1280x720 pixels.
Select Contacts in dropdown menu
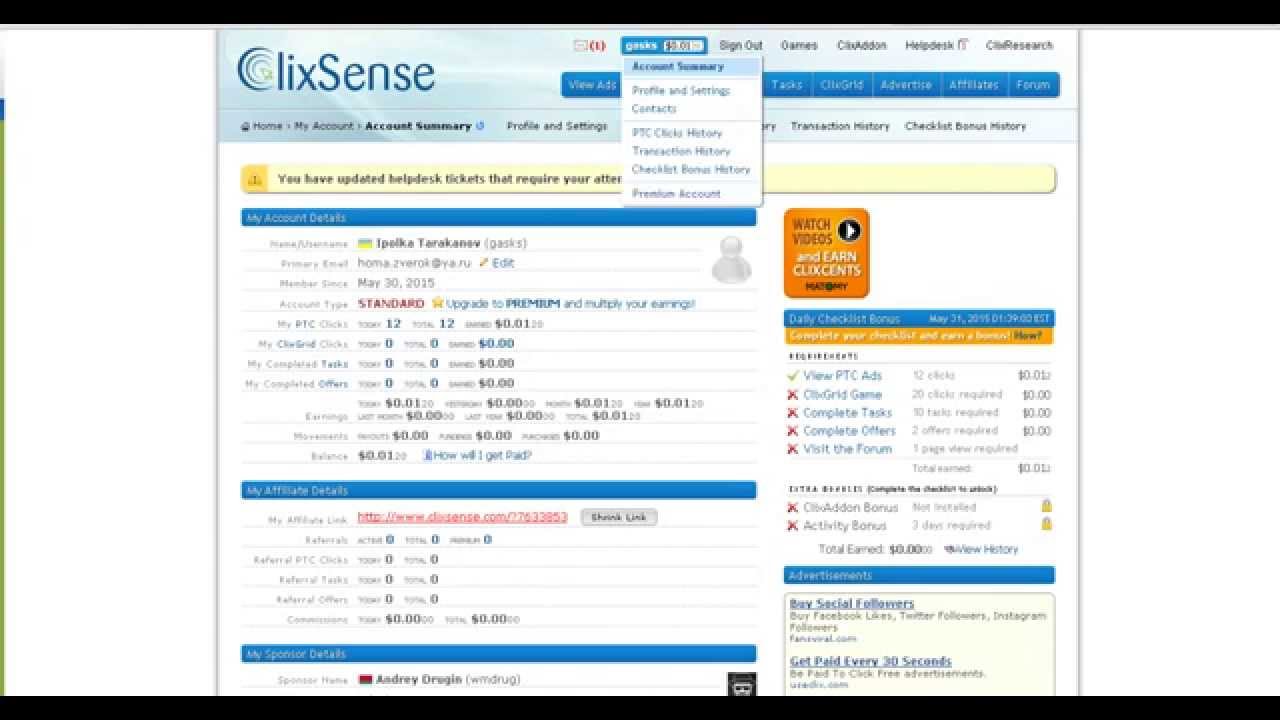point(654,109)
